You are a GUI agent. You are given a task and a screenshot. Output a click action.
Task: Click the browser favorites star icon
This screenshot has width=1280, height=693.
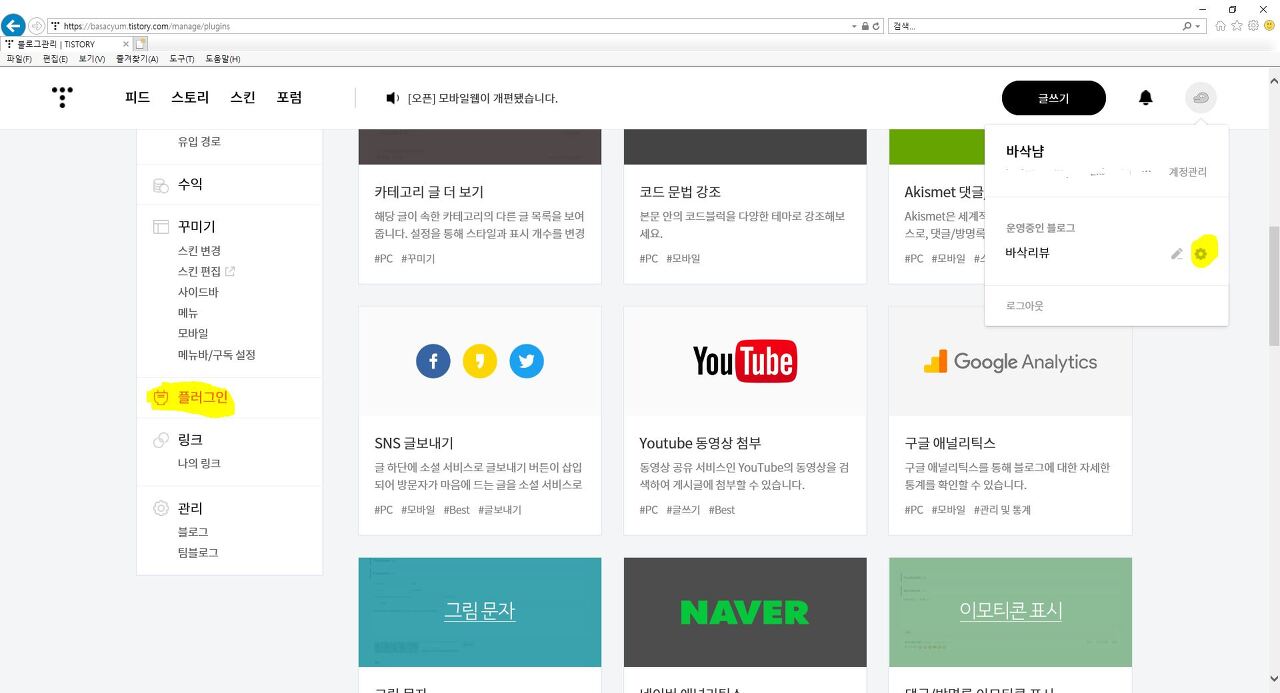(x=1237, y=25)
